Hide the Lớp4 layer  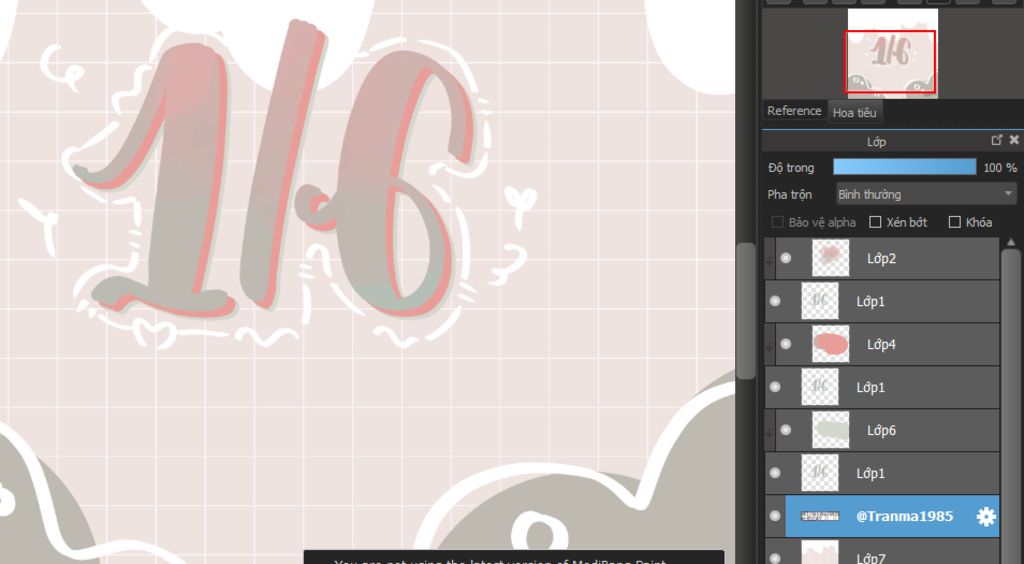[x=786, y=344]
